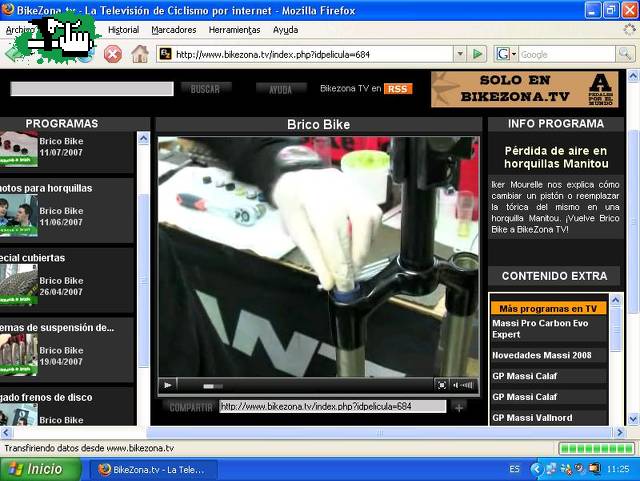Click the video progress bar
Image resolution: width=640 pixels, height=481 pixels.
coord(305,385)
